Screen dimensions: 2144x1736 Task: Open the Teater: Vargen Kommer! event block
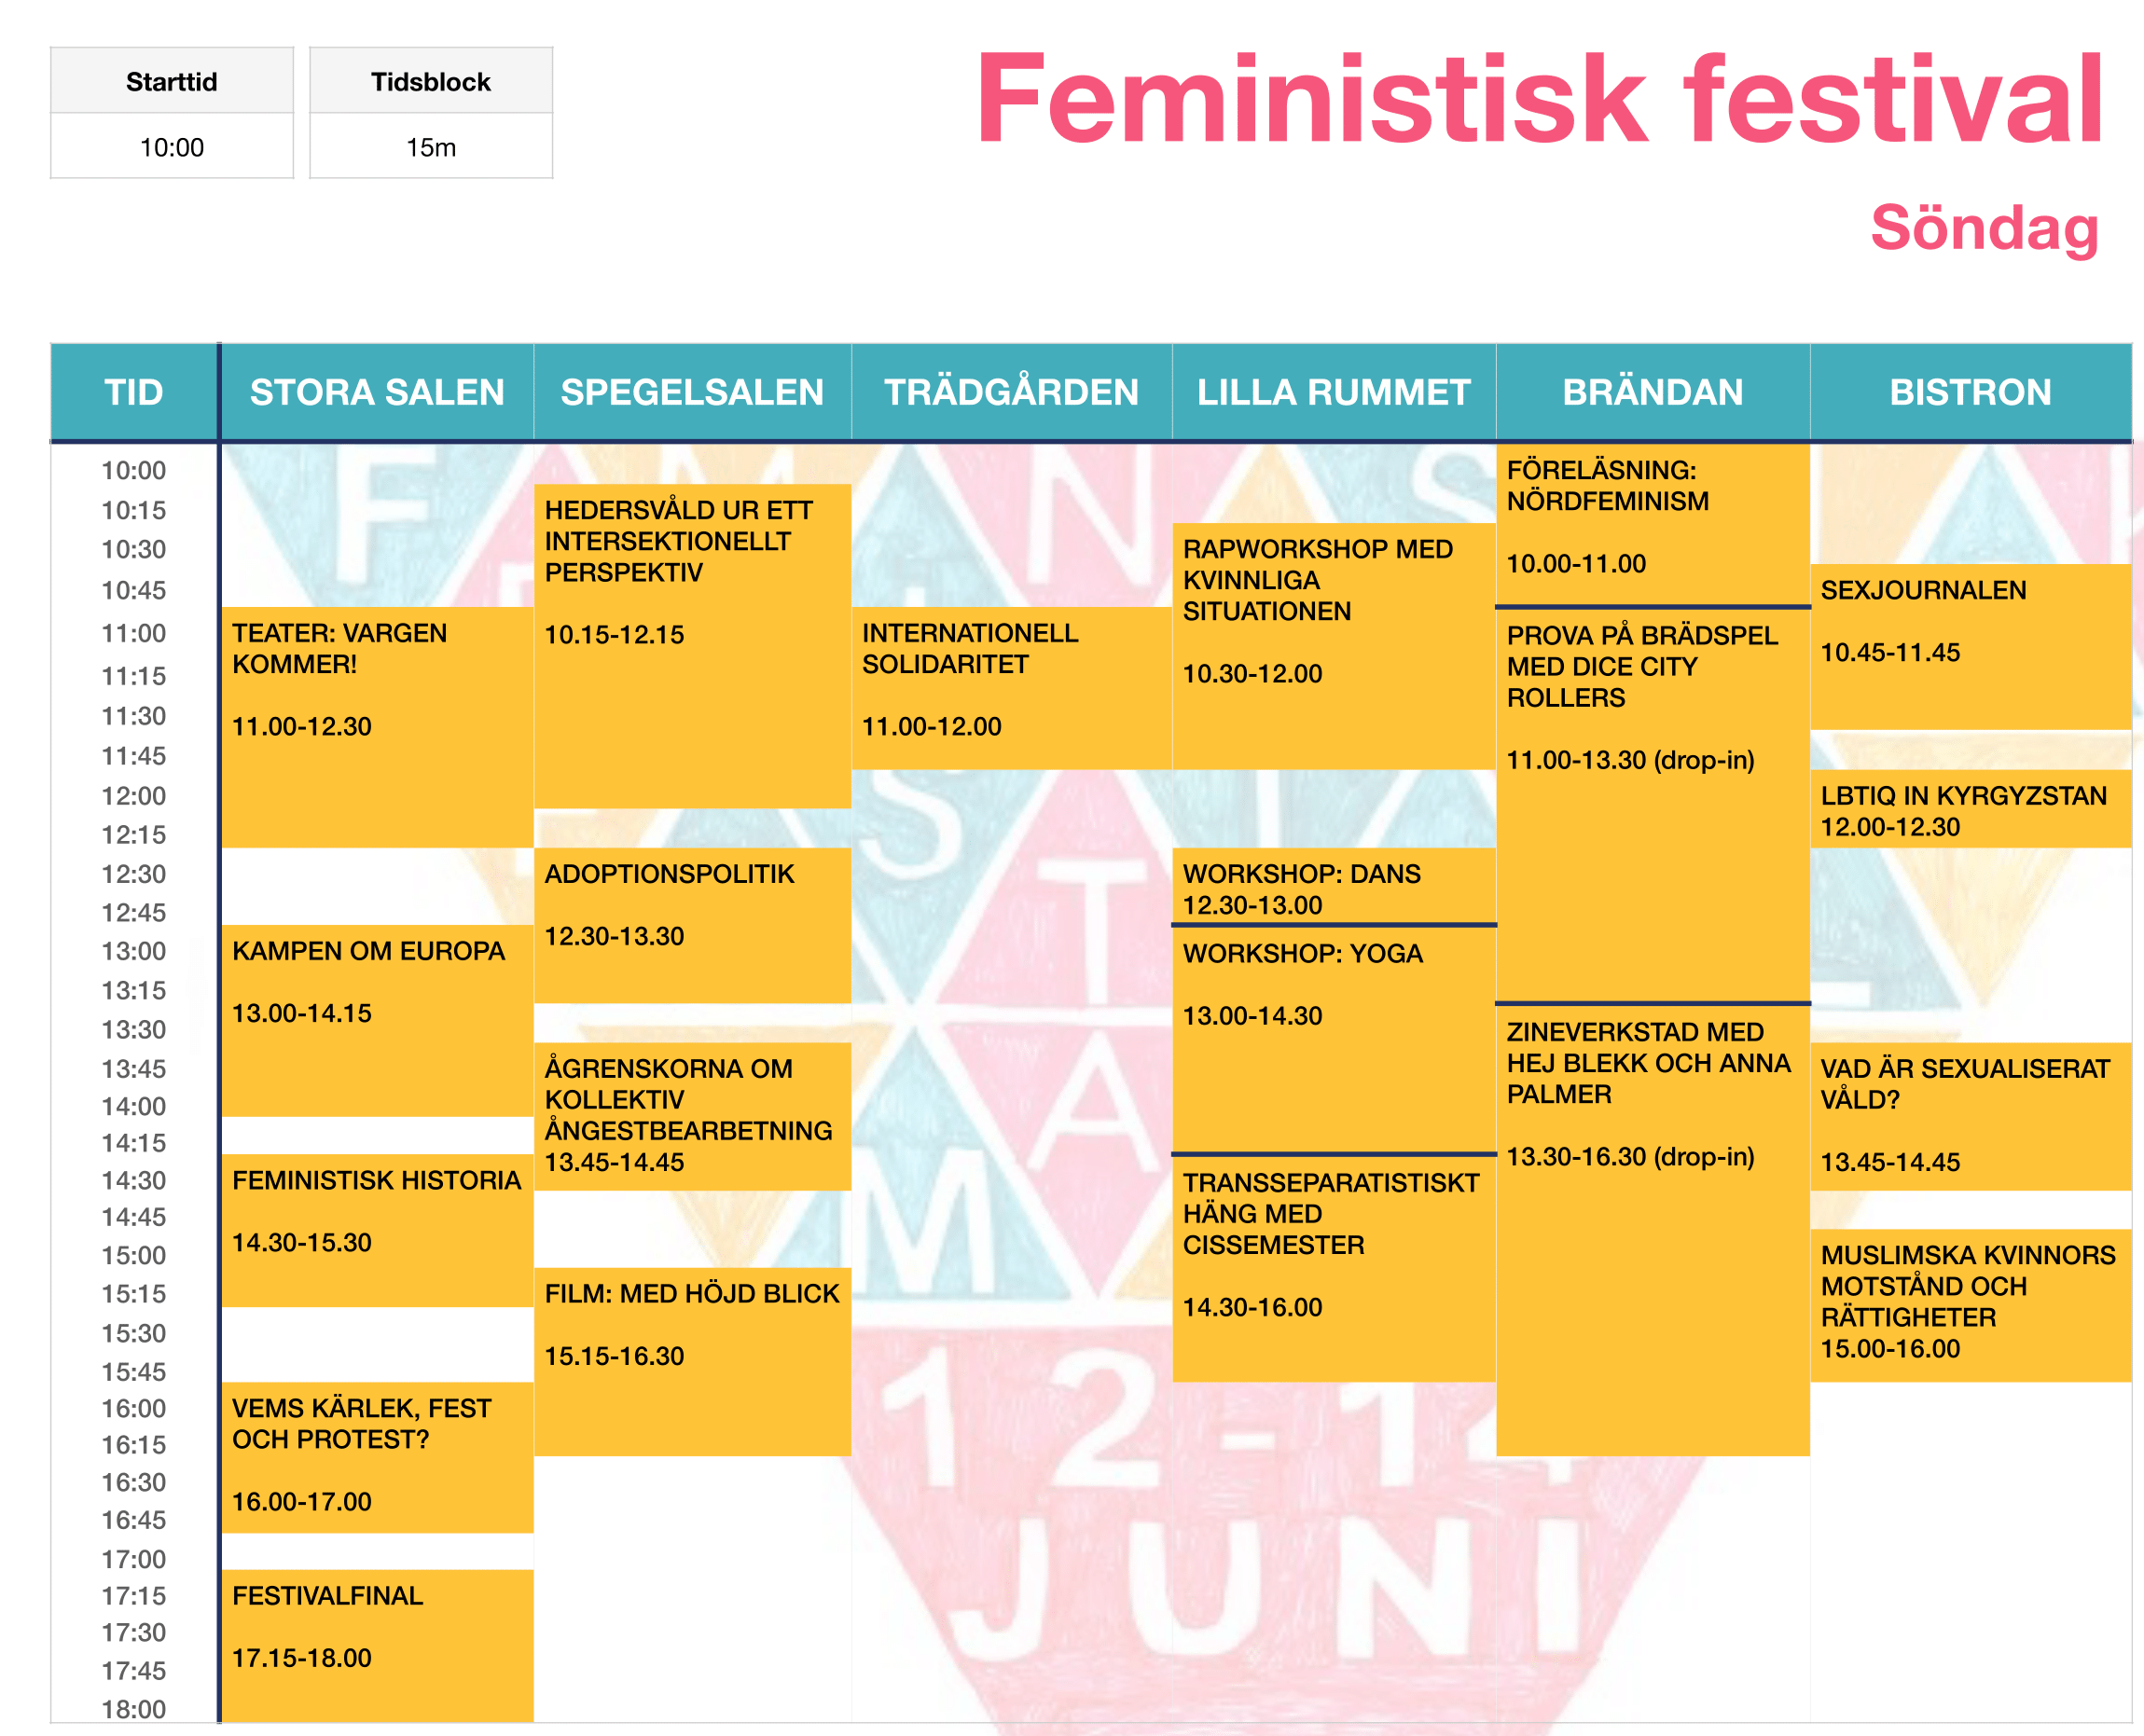377,726
